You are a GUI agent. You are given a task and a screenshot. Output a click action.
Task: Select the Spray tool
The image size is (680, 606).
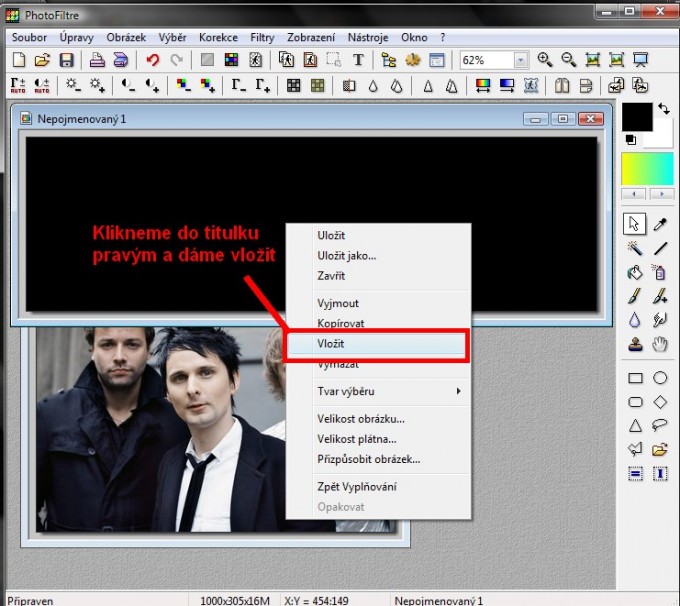[660, 273]
